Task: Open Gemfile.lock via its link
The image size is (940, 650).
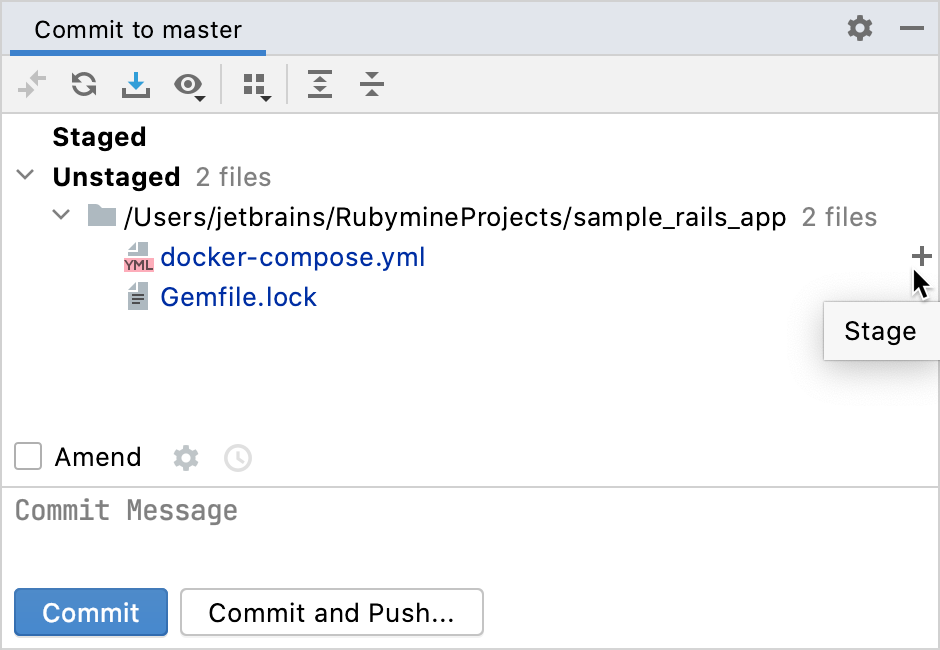Action: pyautogui.click(x=238, y=296)
